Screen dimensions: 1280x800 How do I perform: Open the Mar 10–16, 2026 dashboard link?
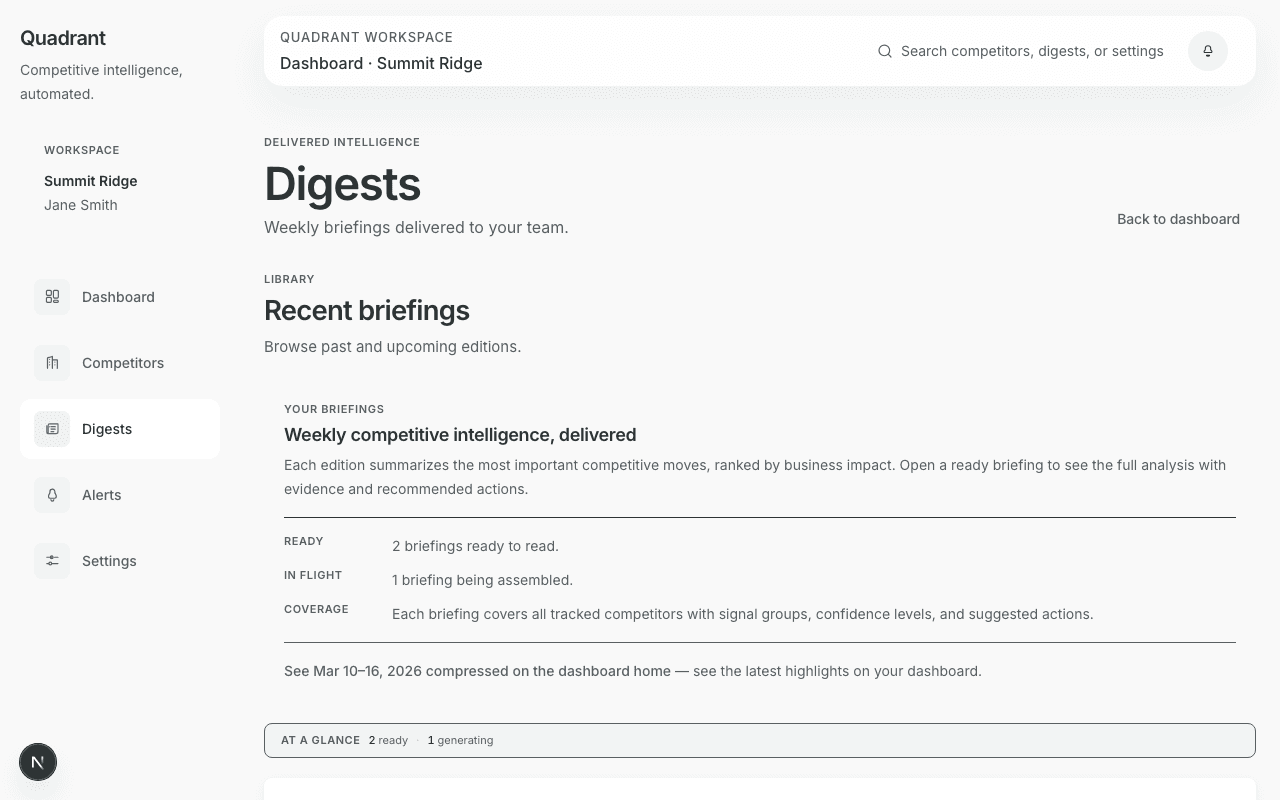coord(477,671)
